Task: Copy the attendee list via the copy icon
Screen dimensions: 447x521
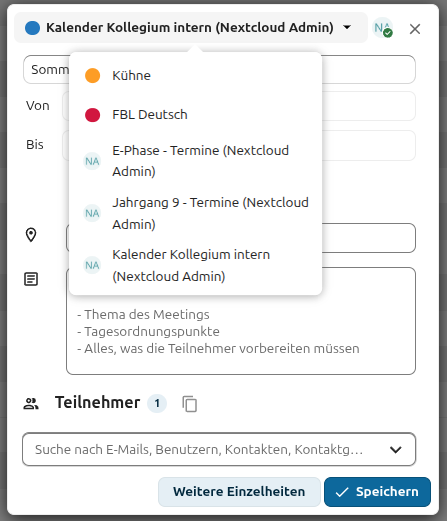Action: click(190, 404)
